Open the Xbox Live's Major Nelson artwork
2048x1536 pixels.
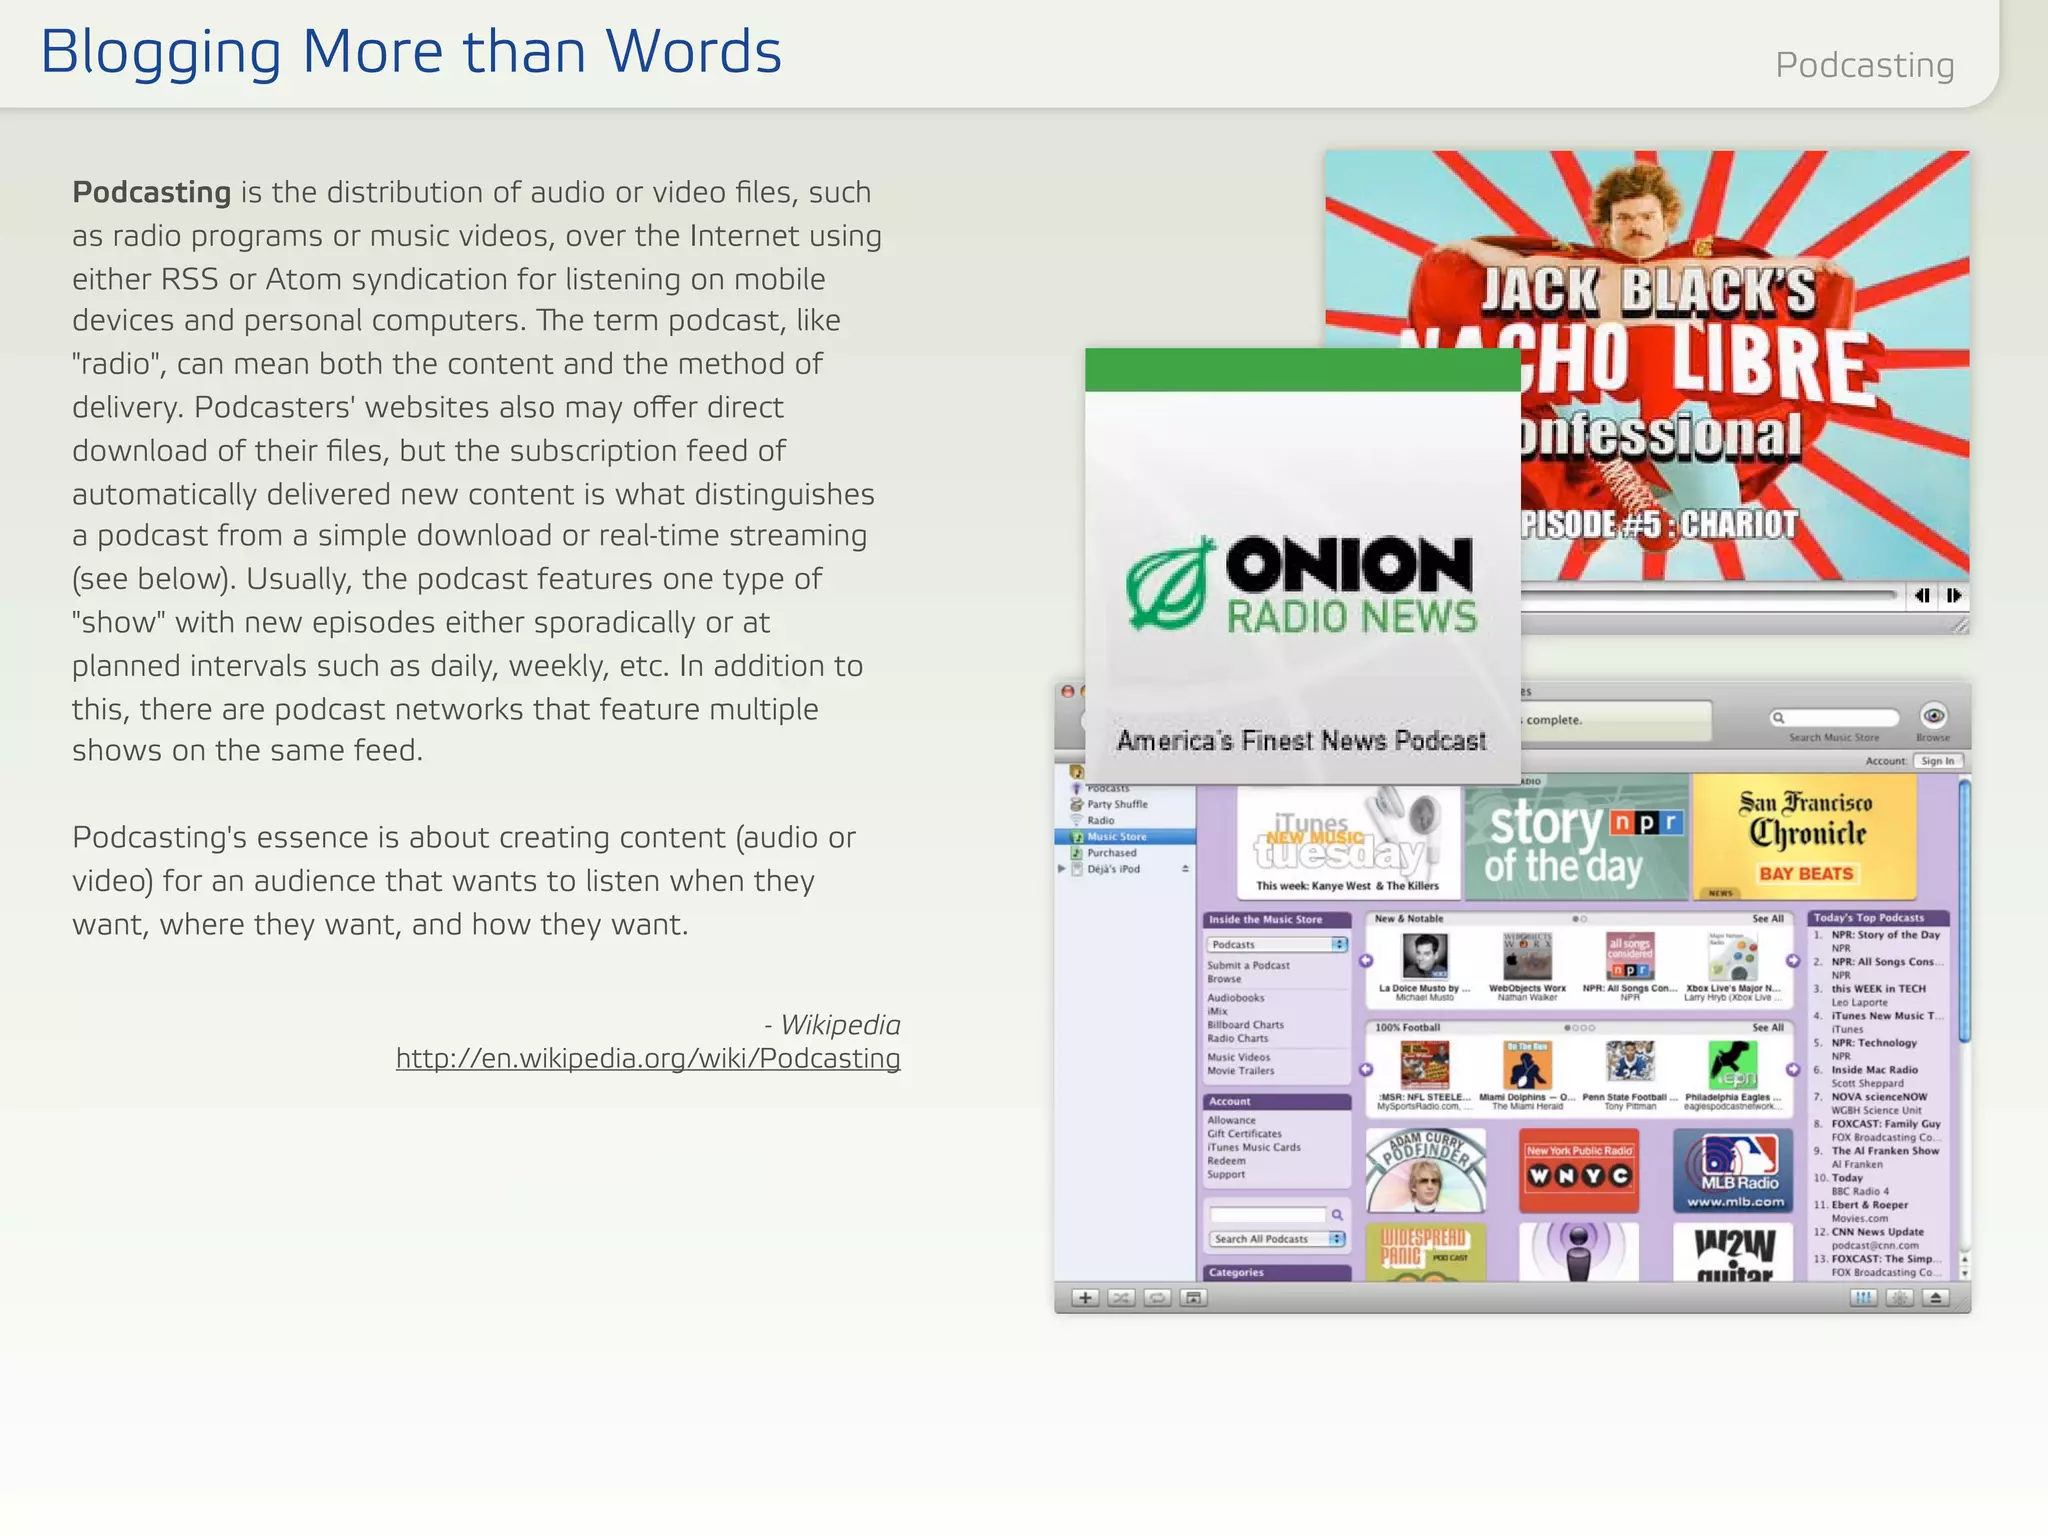pyautogui.click(x=1733, y=956)
